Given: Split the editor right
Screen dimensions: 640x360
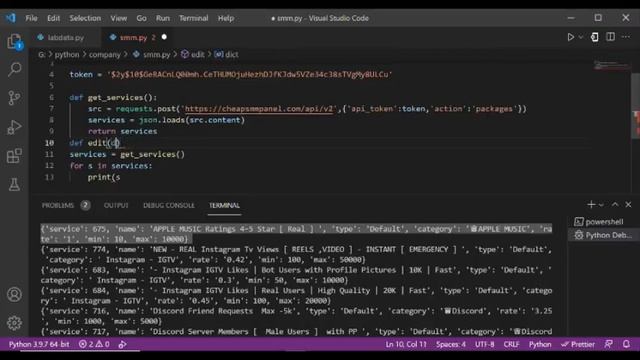Looking at the screenshot, I should (x=610, y=37).
